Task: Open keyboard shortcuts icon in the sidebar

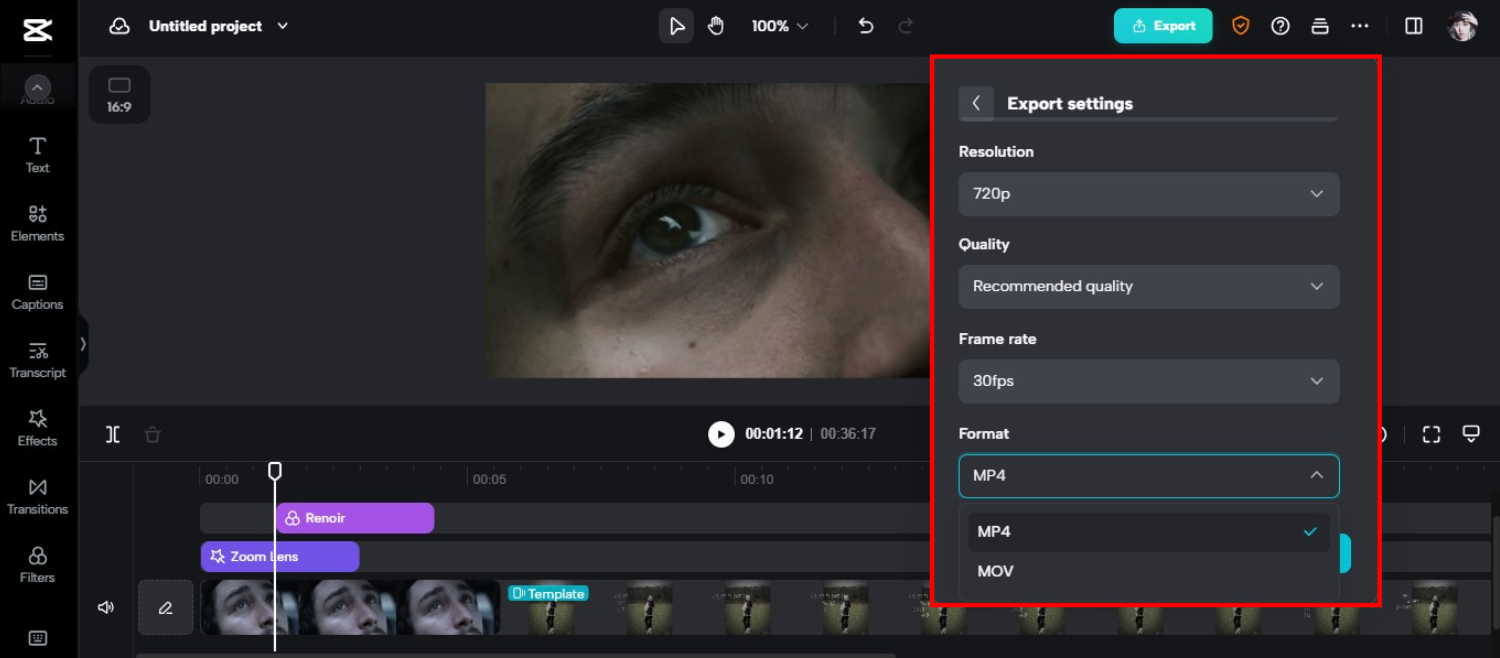Action: [37, 638]
